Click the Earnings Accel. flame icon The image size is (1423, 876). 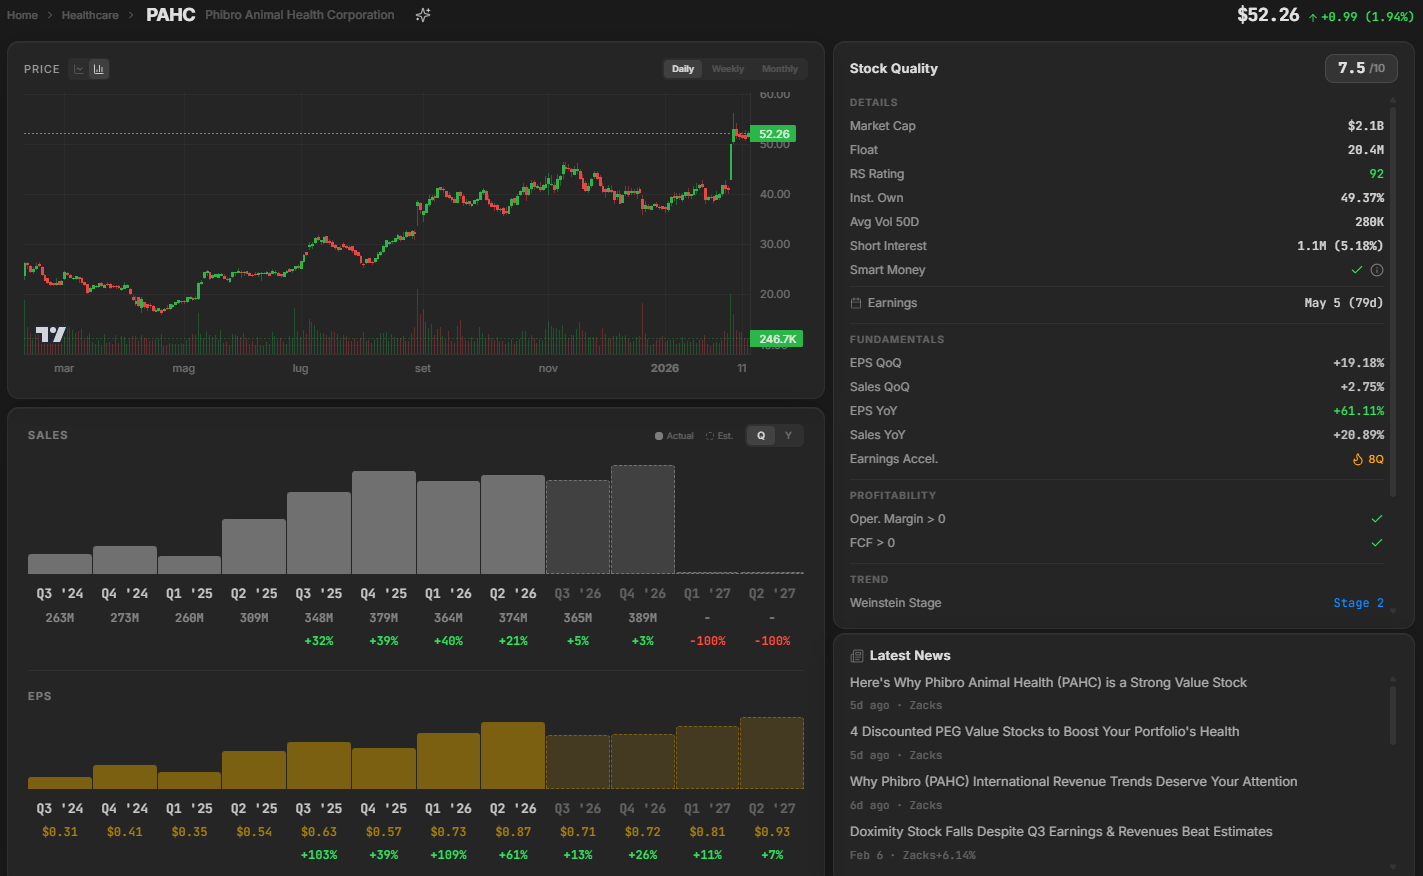coord(1358,459)
